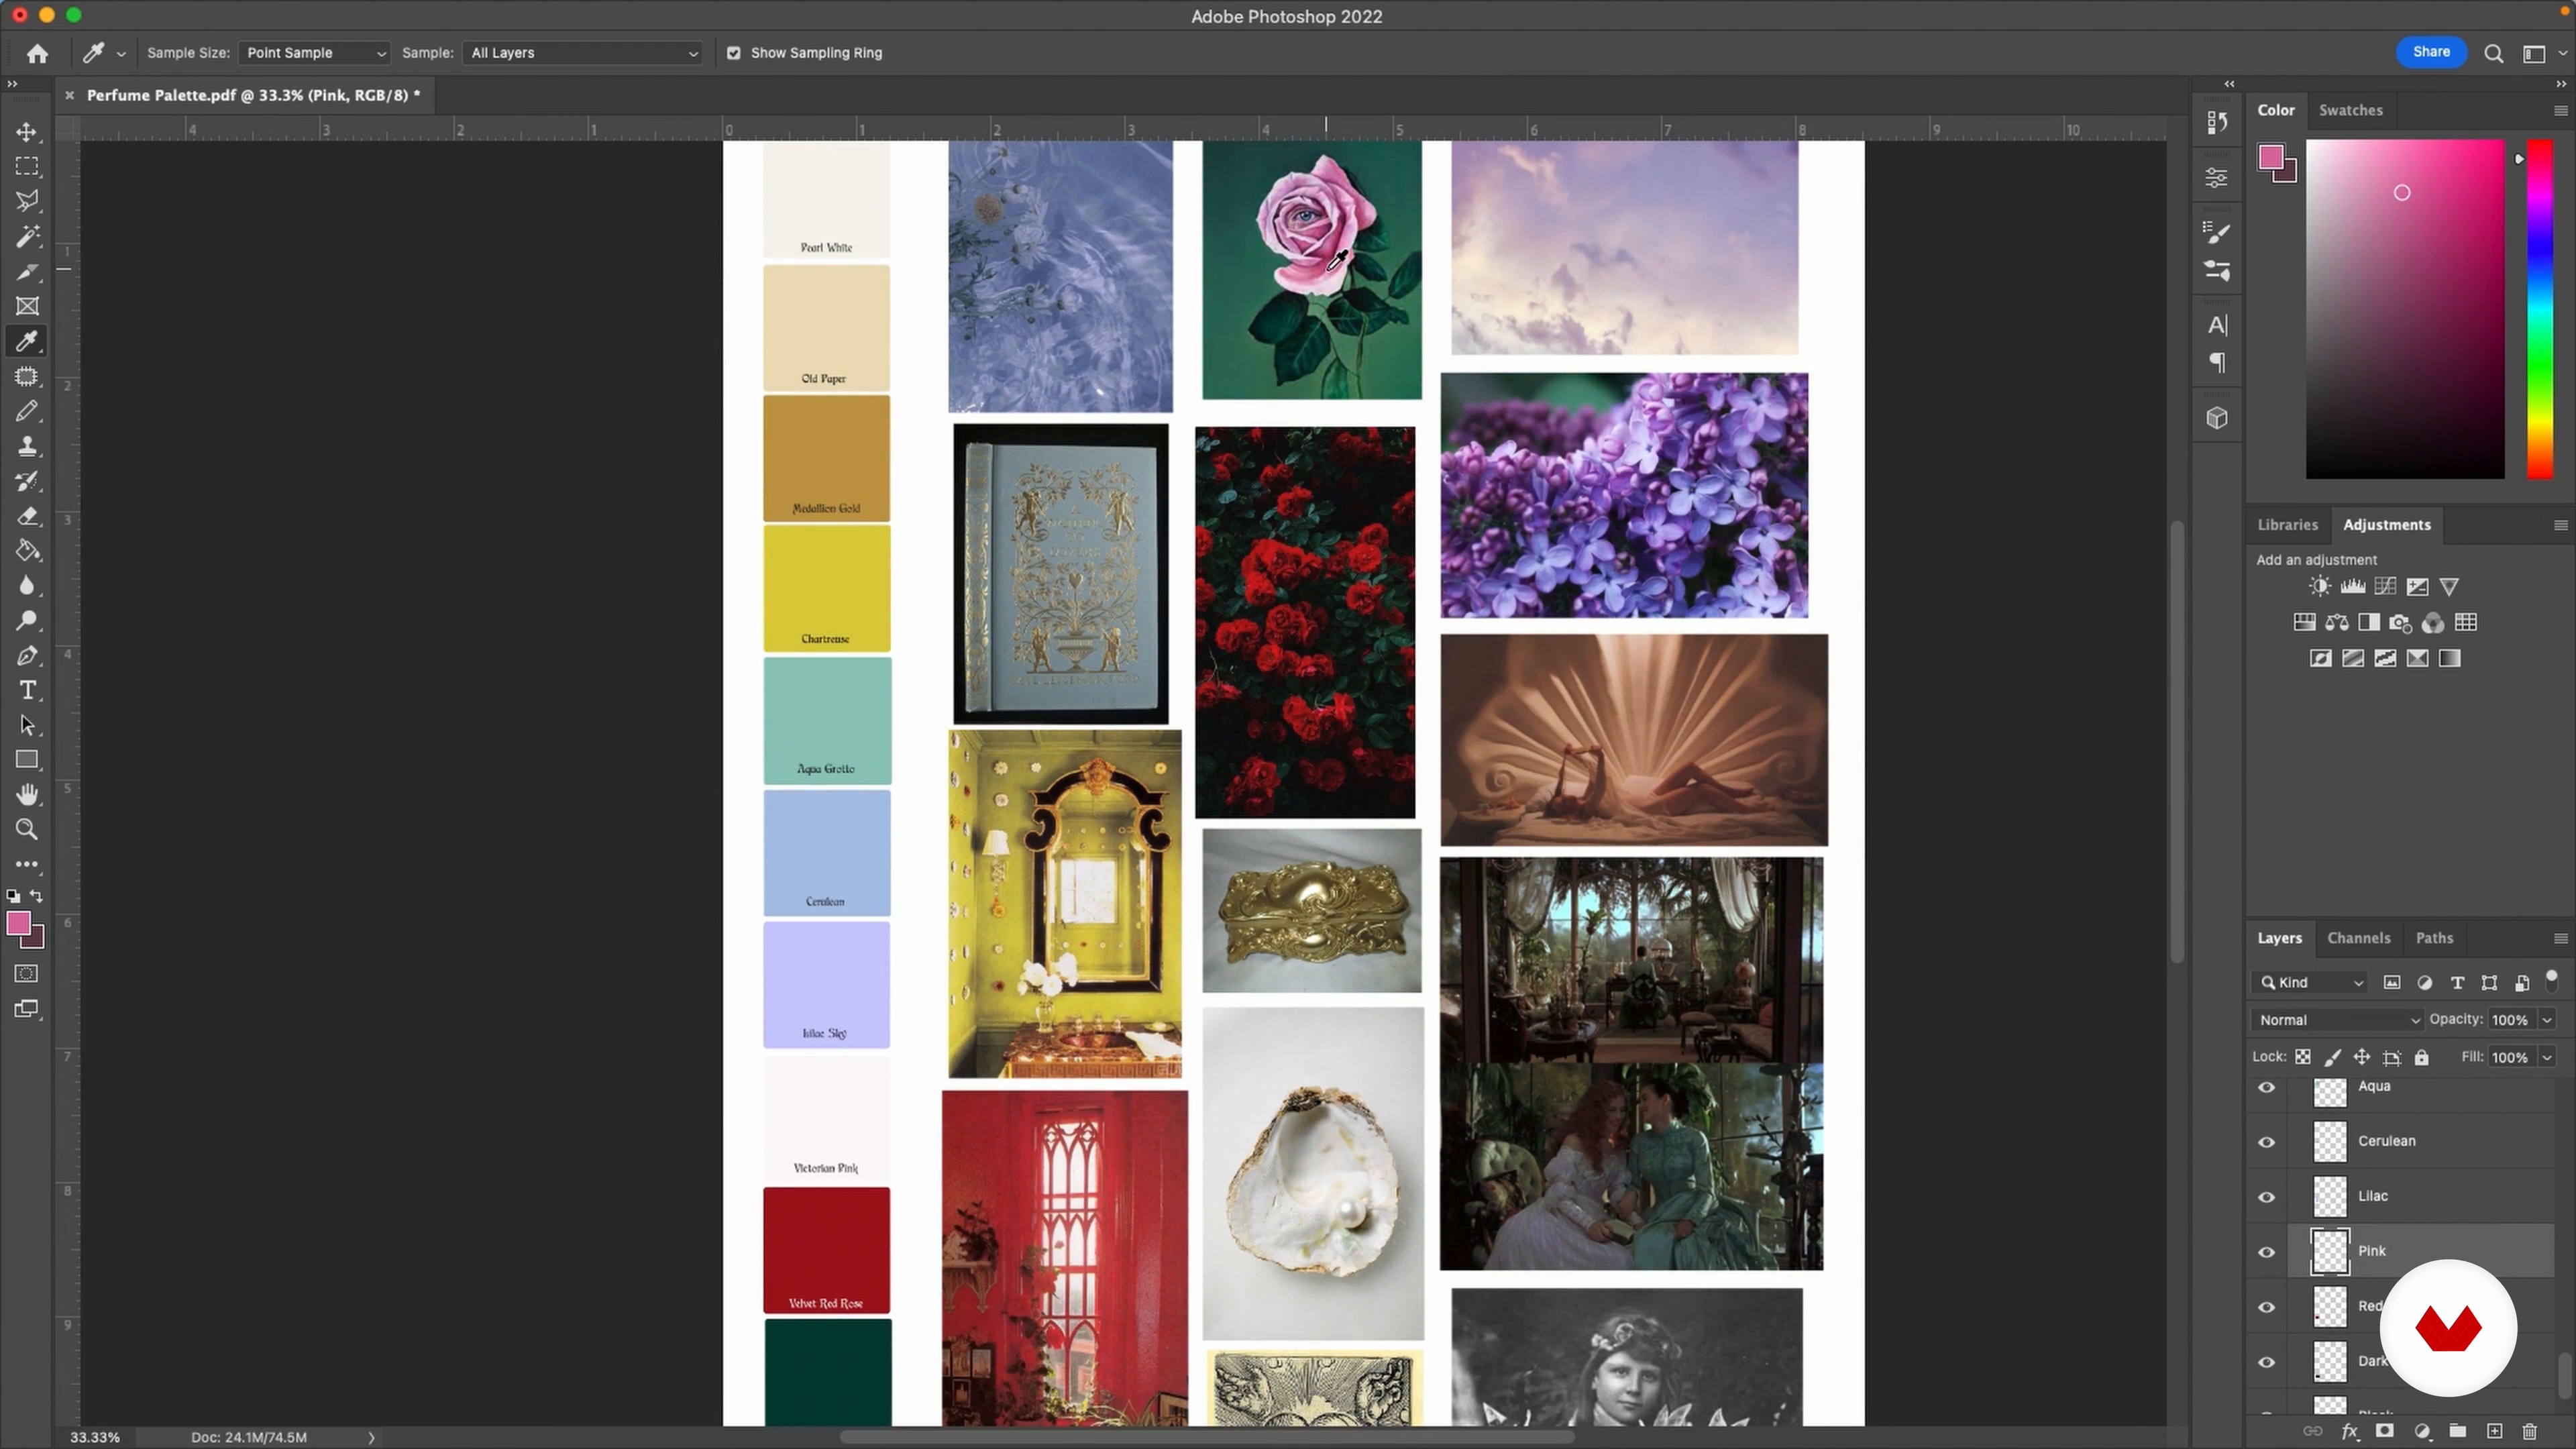Toggle layer filter on/off switch
Viewport: 2576px width, 1449px height.
(2551, 980)
